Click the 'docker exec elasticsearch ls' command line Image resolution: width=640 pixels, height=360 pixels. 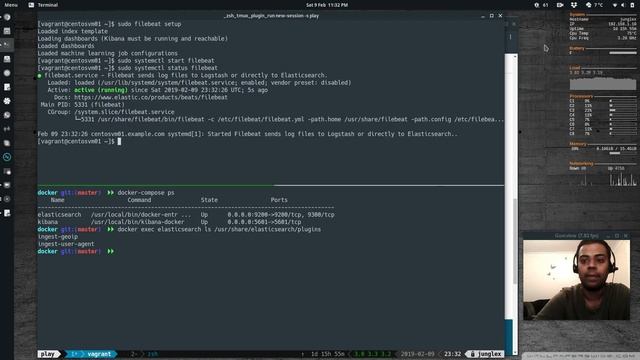click(219, 229)
